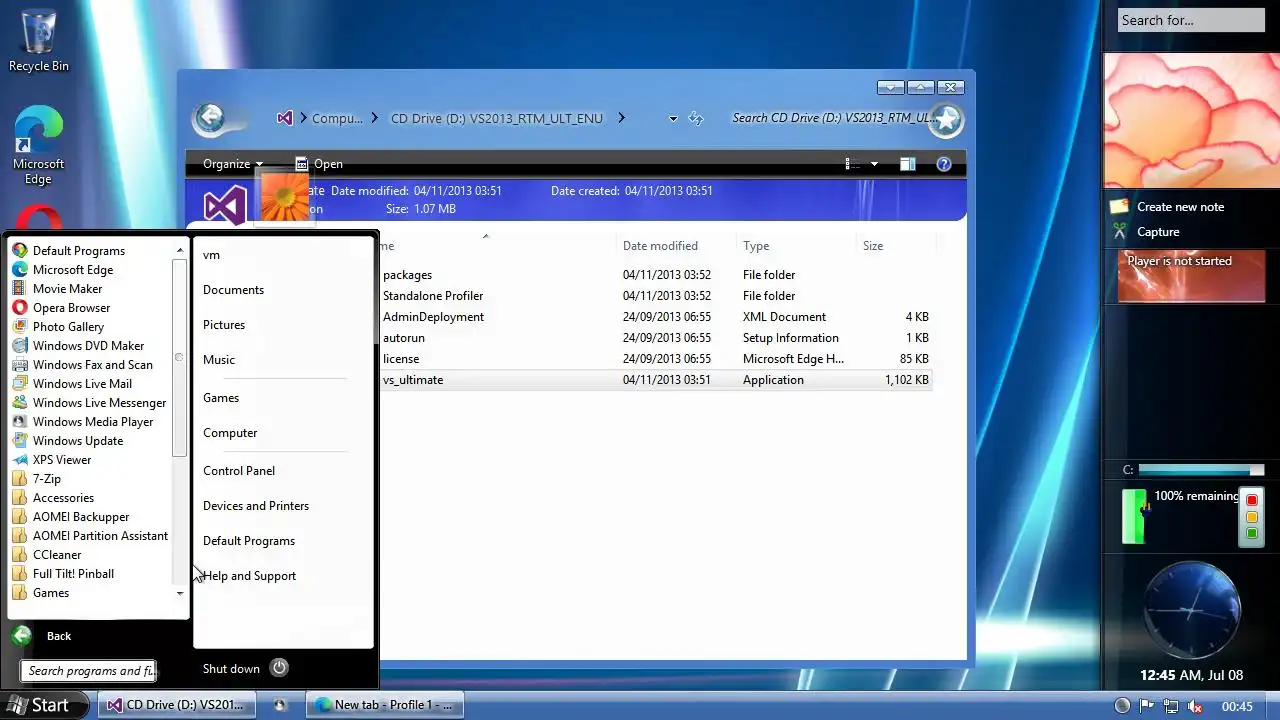Screen dimensions: 1280x720
Task: Click the programs list scrollbar
Action: click(x=179, y=358)
